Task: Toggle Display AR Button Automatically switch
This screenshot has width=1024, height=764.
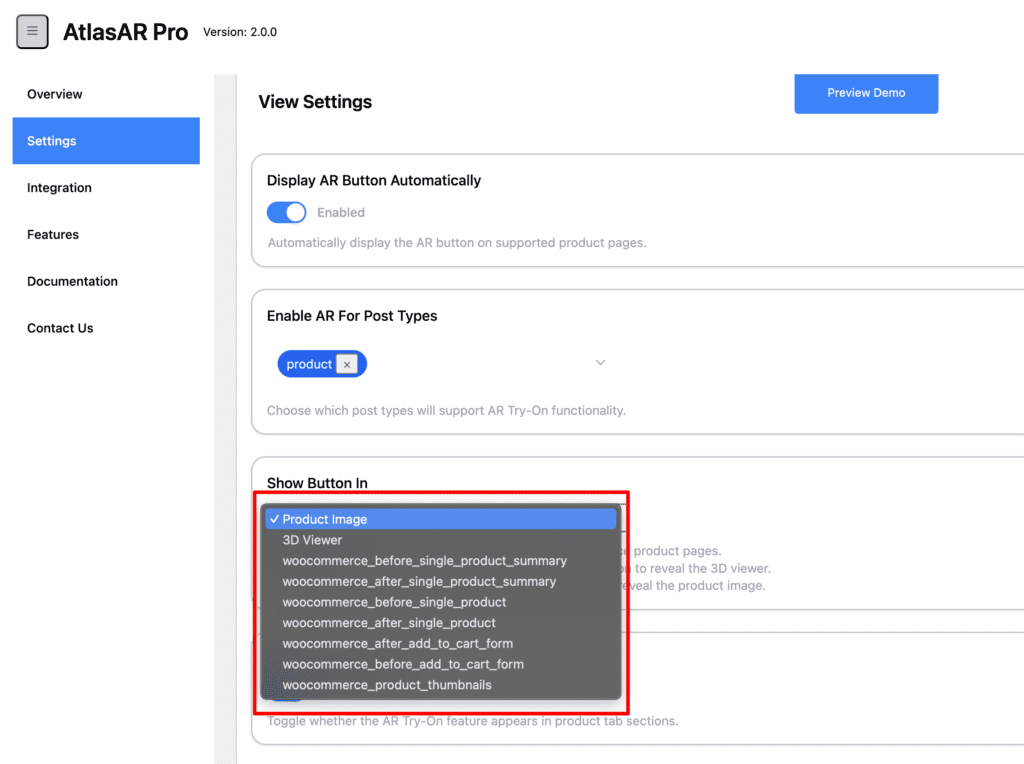Action: coord(287,213)
